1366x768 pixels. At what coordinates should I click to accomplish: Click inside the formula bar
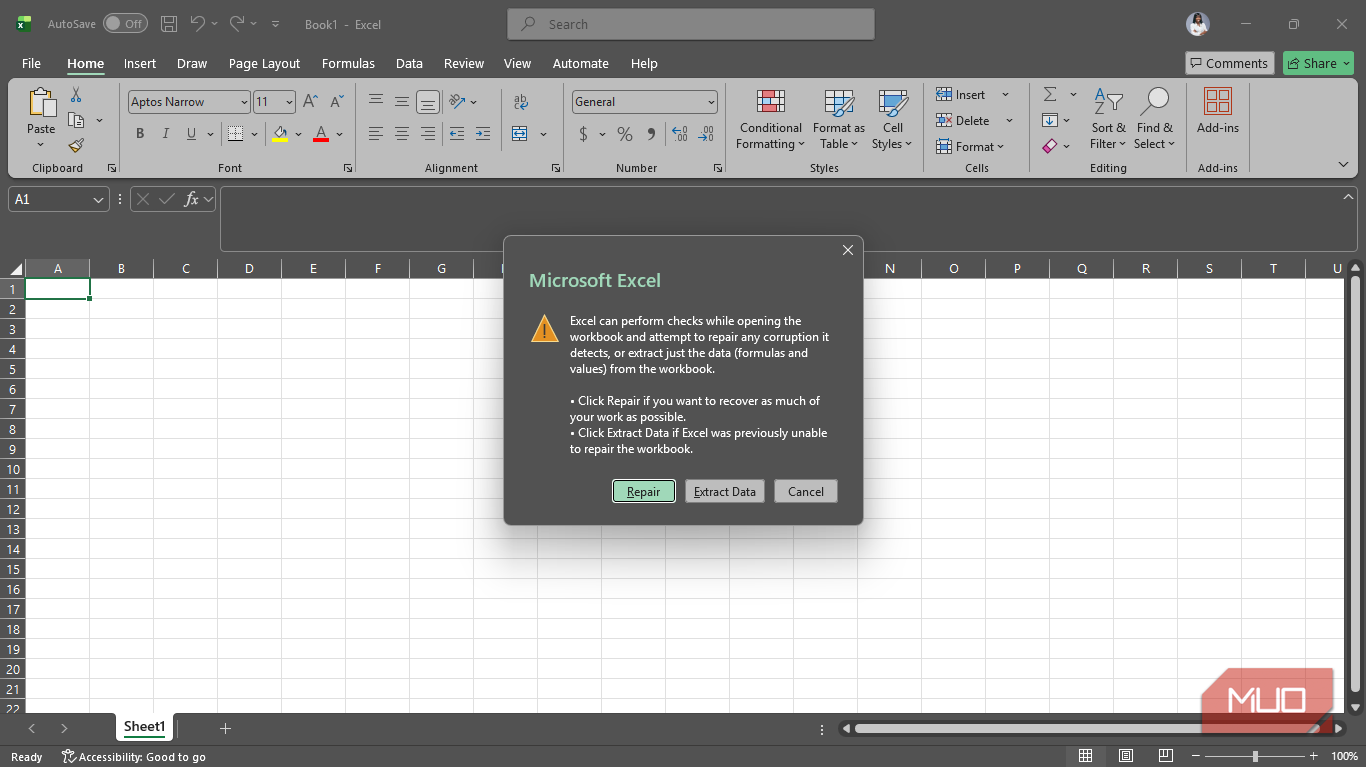[788, 218]
